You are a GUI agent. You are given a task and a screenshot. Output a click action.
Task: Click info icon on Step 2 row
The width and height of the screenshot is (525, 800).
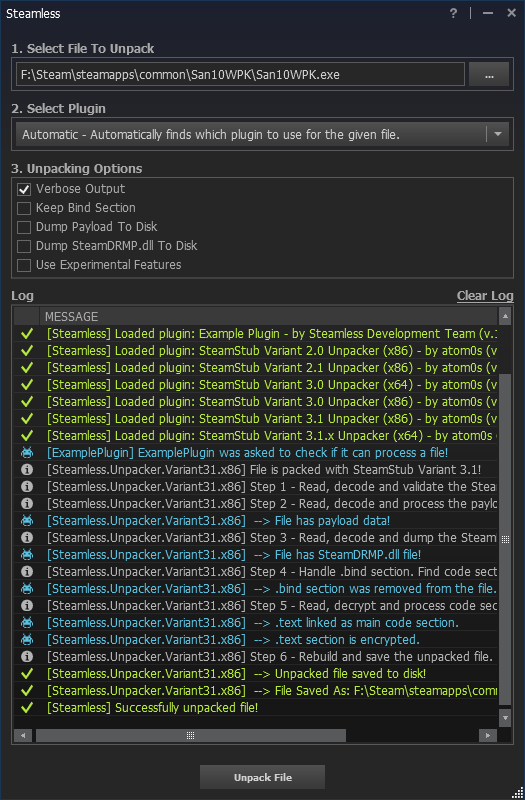click(x=27, y=504)
